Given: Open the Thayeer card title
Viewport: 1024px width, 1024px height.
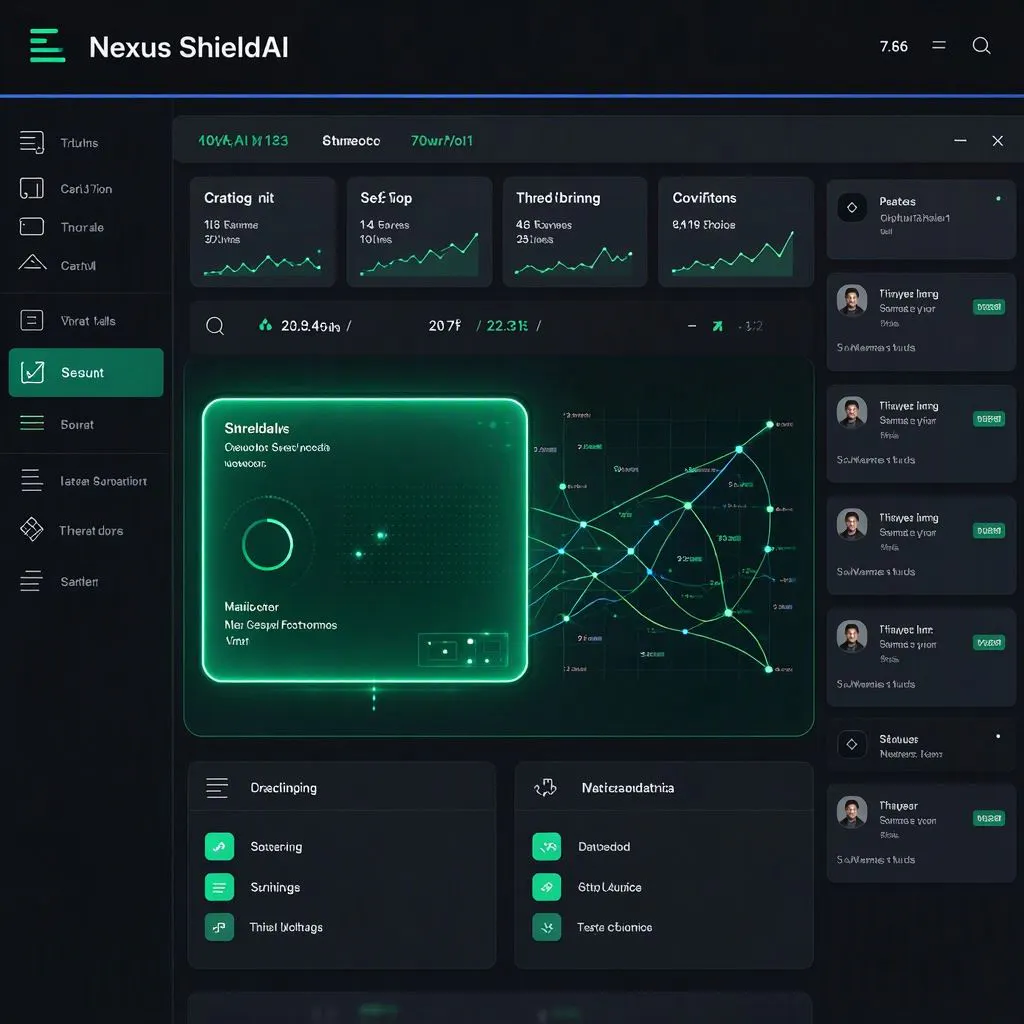Looking at the screenshot, I should tap(898, 805).
